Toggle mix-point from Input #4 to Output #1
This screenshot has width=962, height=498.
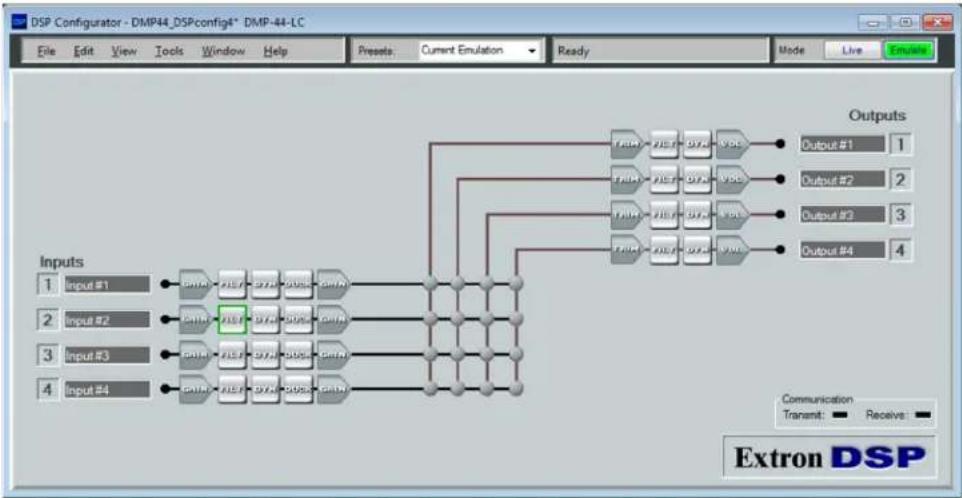tap(430, 389)
